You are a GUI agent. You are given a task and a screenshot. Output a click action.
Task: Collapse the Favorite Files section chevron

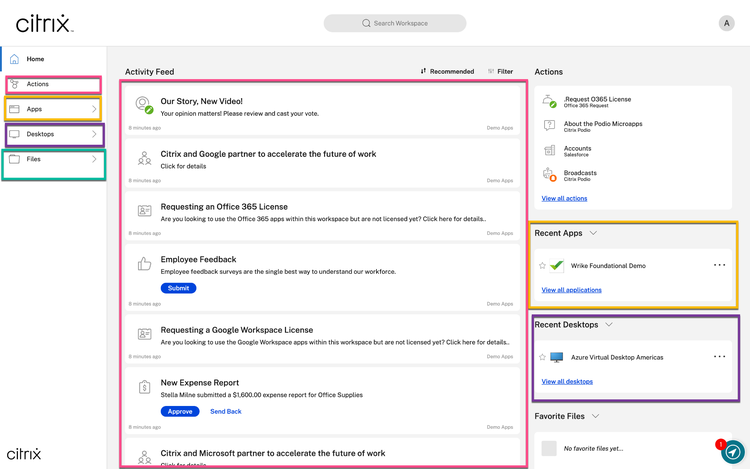tap(596, 416)
